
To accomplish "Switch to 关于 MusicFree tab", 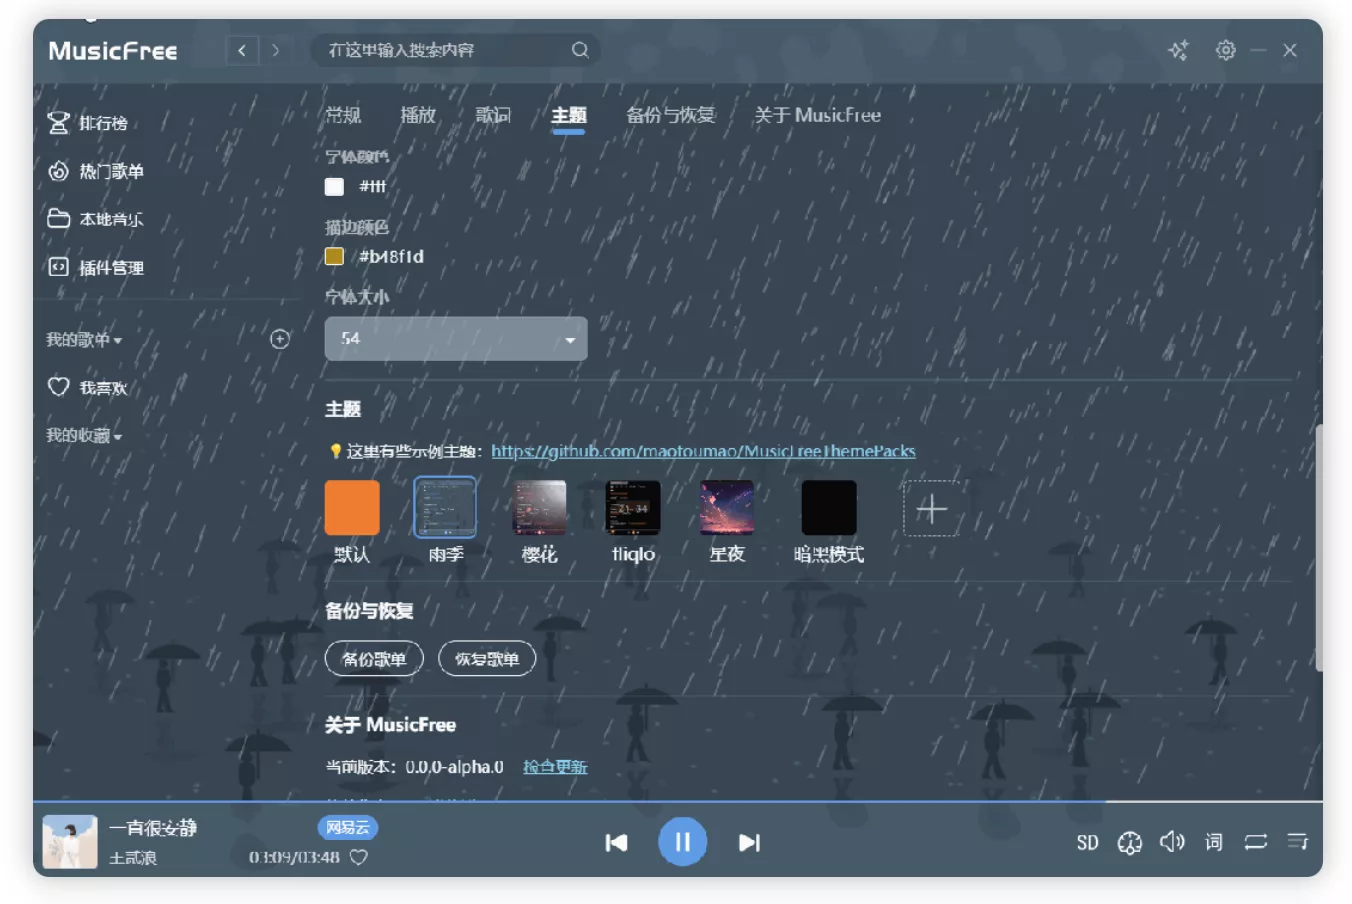I will point(818,115).
